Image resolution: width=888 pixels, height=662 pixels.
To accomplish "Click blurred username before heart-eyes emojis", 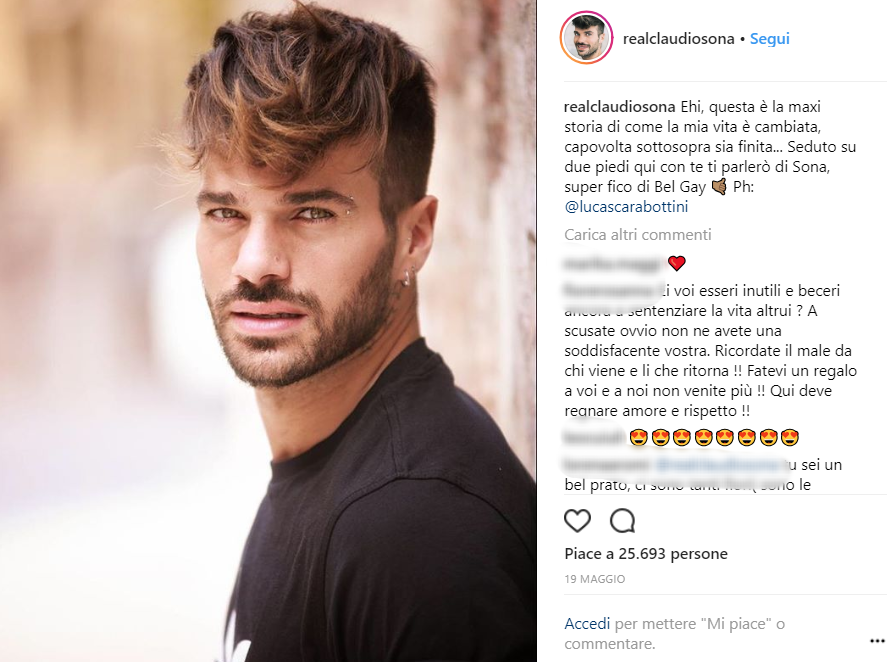I will pyautogui.click(x=595, y=437).
